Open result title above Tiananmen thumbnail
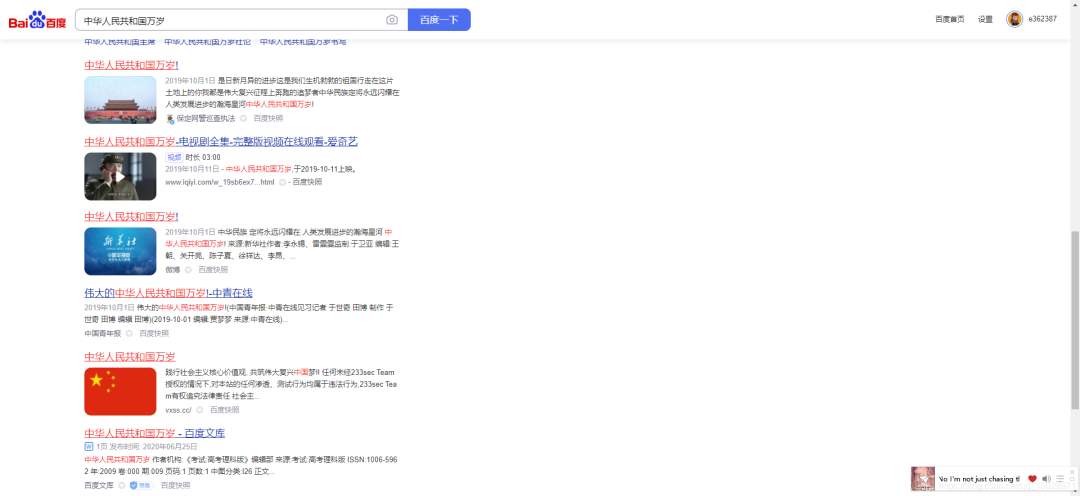This screenshot has width=1080, height=496. pos(132,65)
